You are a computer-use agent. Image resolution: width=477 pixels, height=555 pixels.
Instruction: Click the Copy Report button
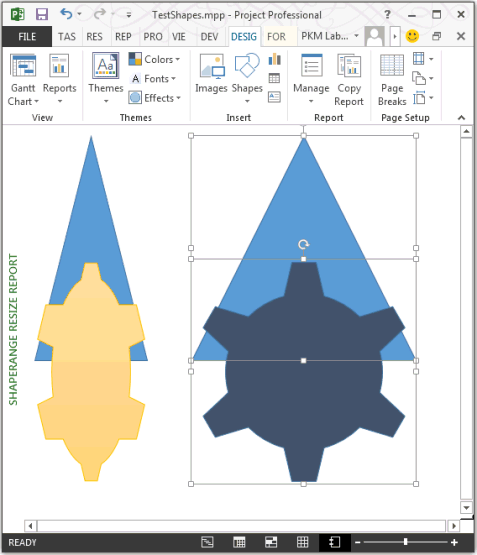point(349,80)
